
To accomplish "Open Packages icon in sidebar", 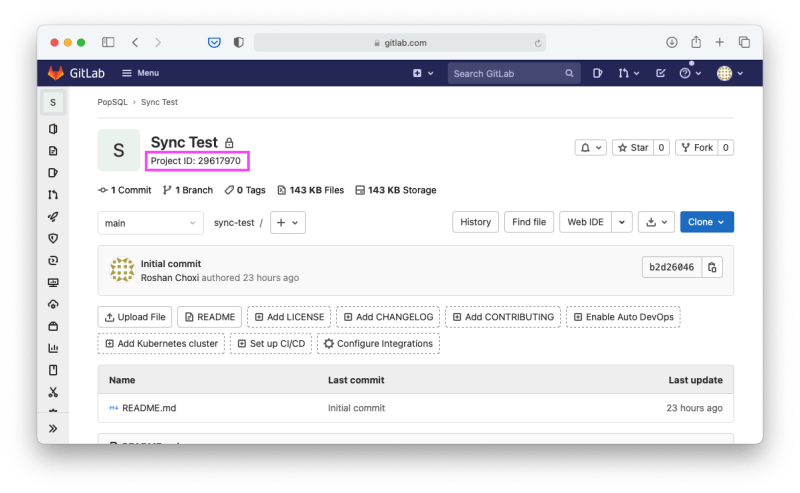I will [53, 326].
